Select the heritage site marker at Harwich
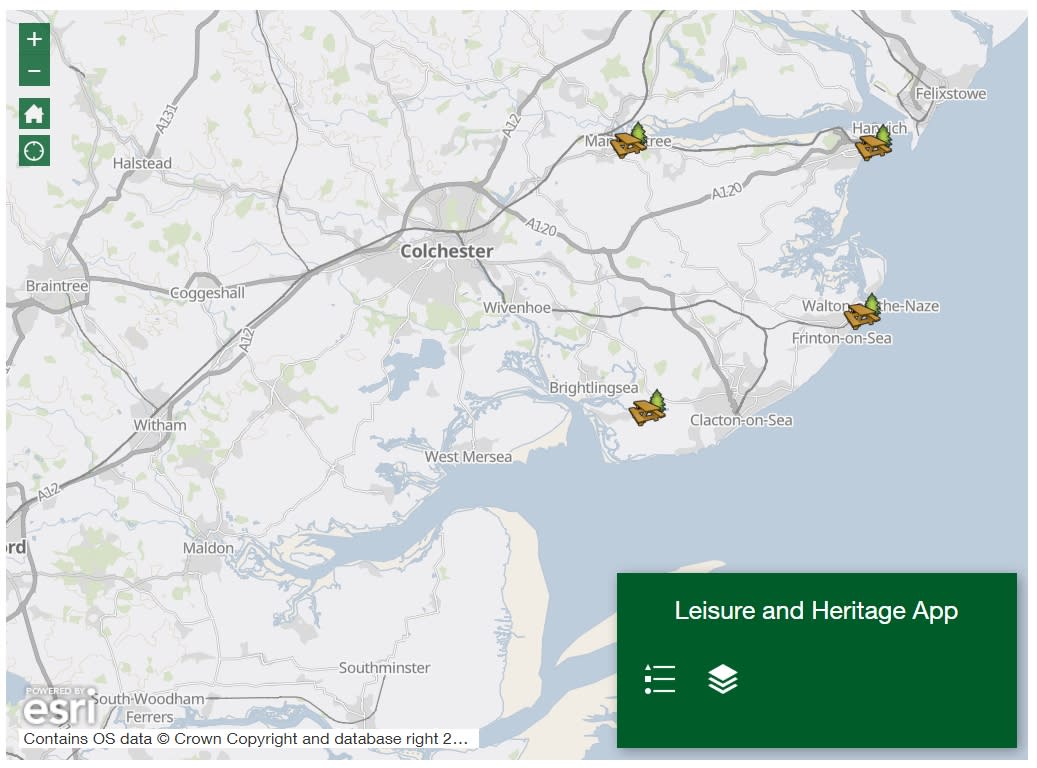 (x=872, y=146)
